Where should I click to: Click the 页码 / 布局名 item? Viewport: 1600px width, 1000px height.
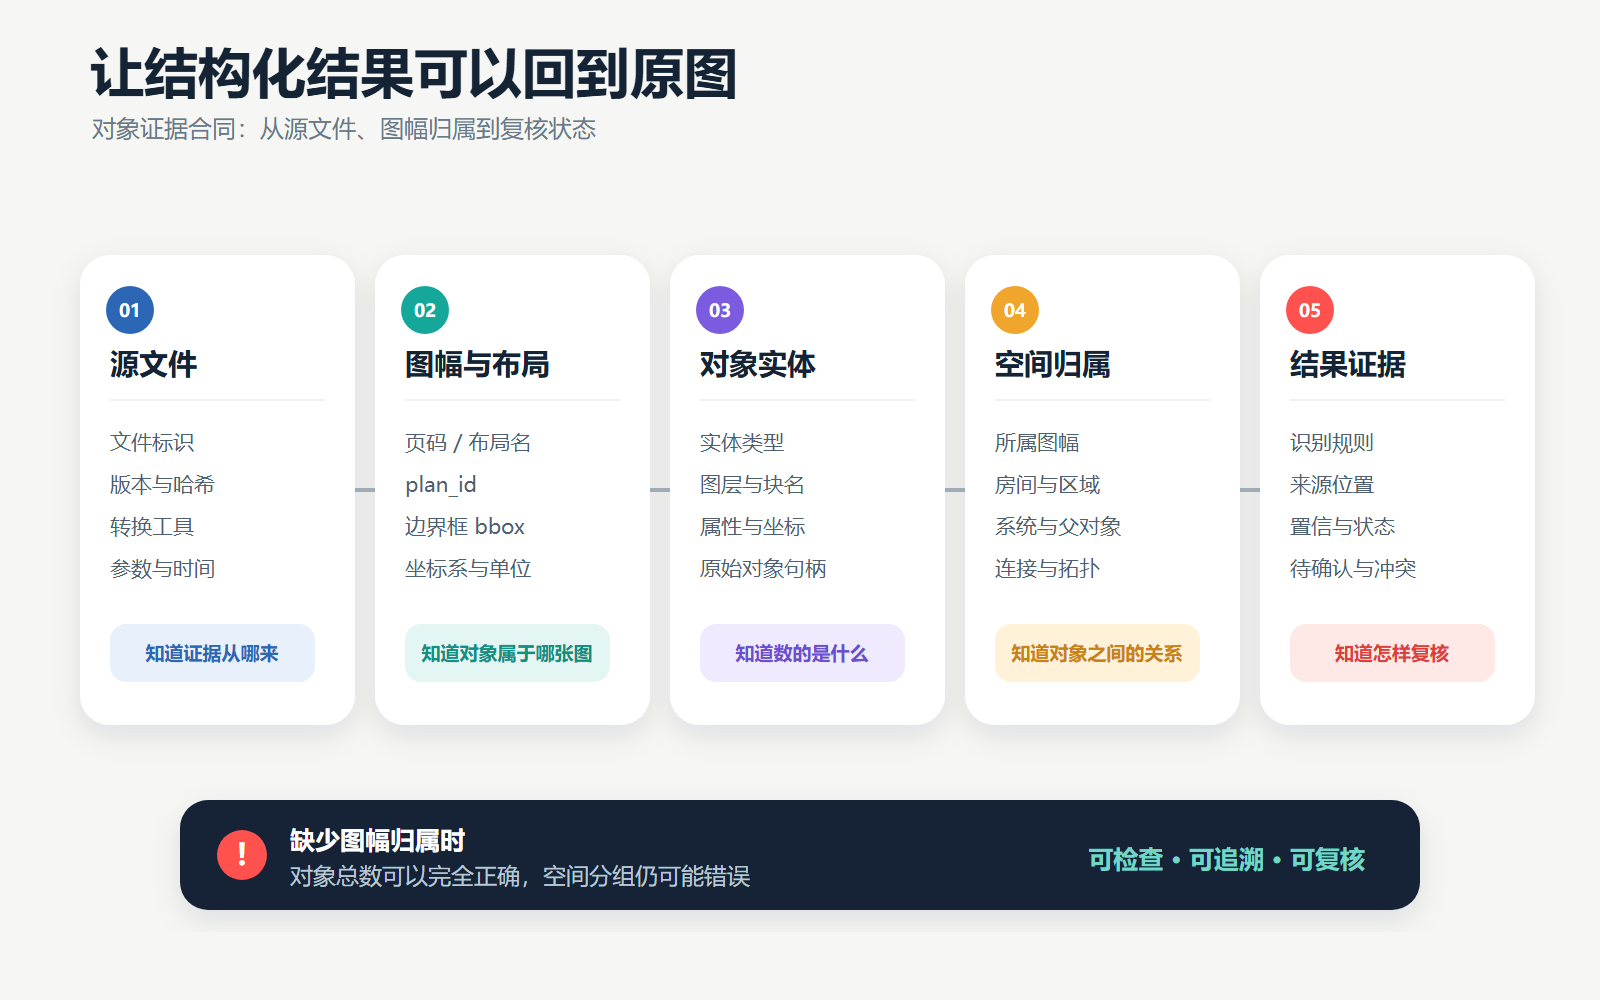point(468,442)
